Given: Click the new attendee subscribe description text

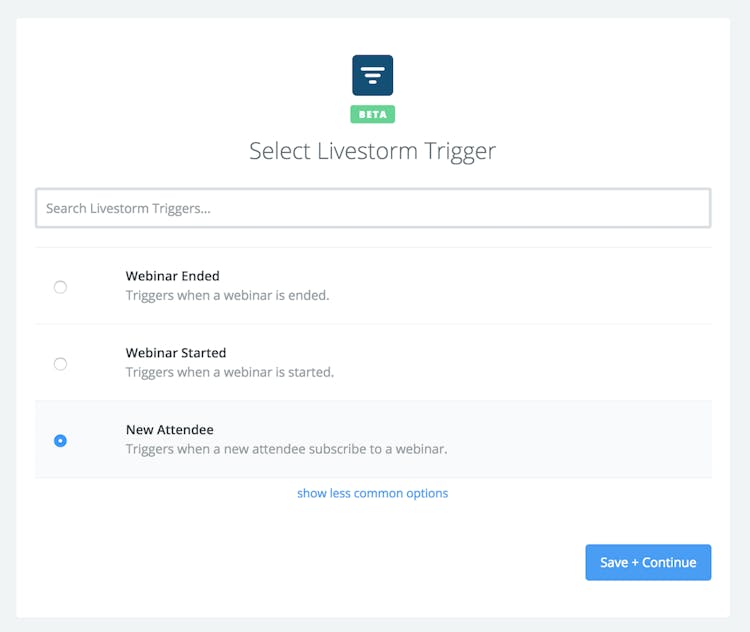Looking at the screenshot, I should (x=286, y=450).
